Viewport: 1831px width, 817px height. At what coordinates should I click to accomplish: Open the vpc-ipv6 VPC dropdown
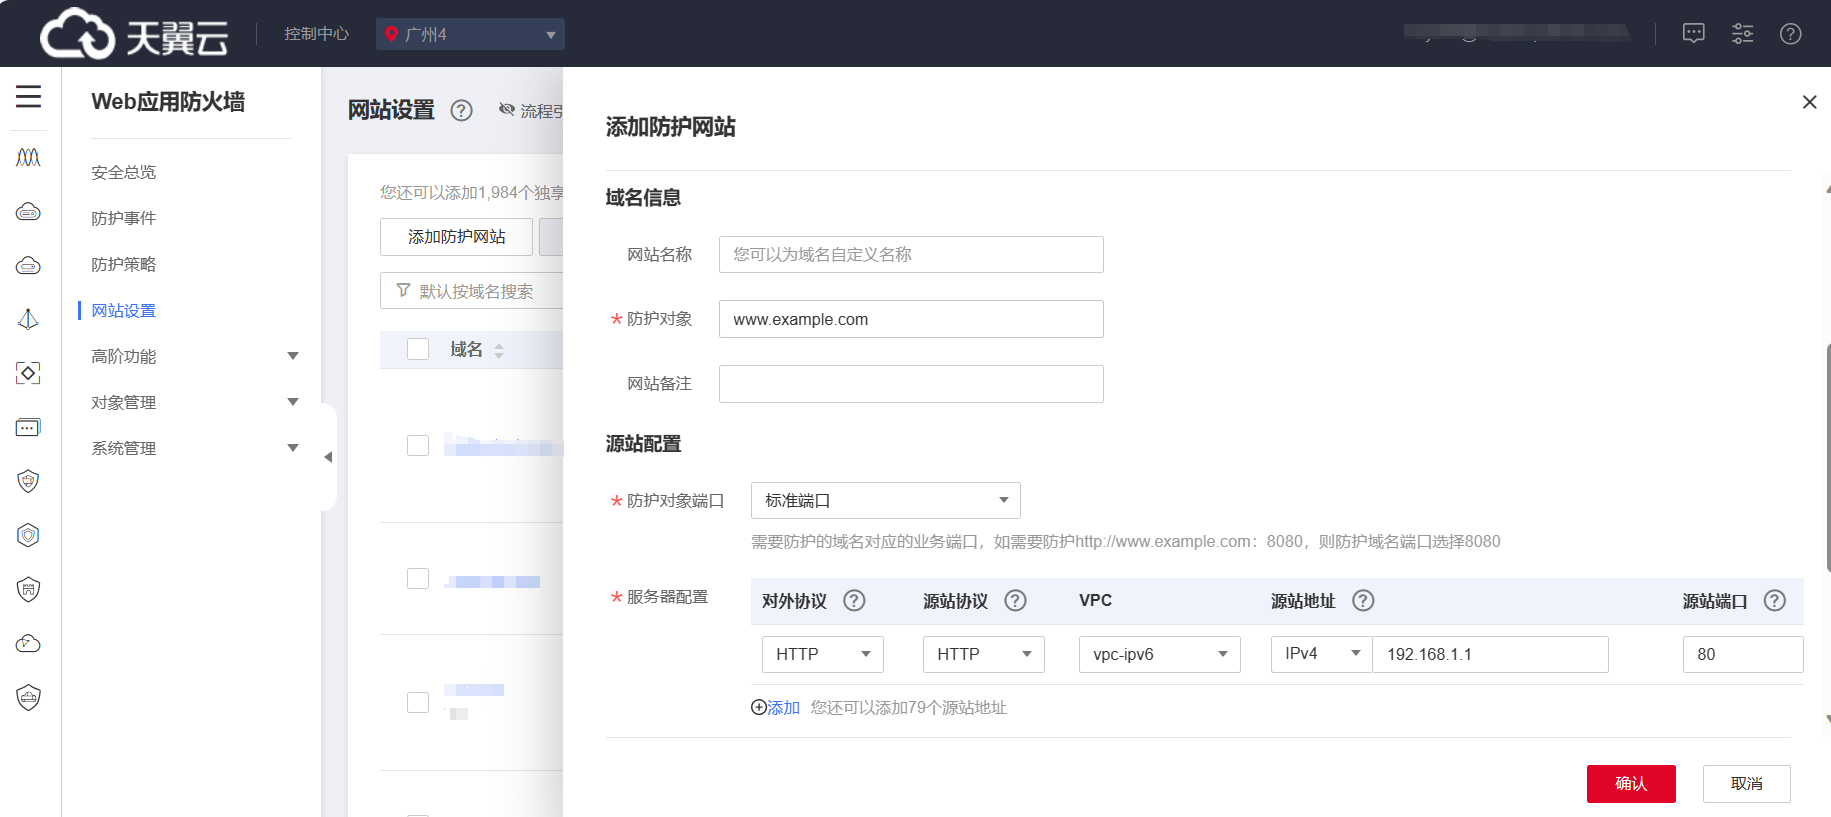click(x=1159, y=654)
